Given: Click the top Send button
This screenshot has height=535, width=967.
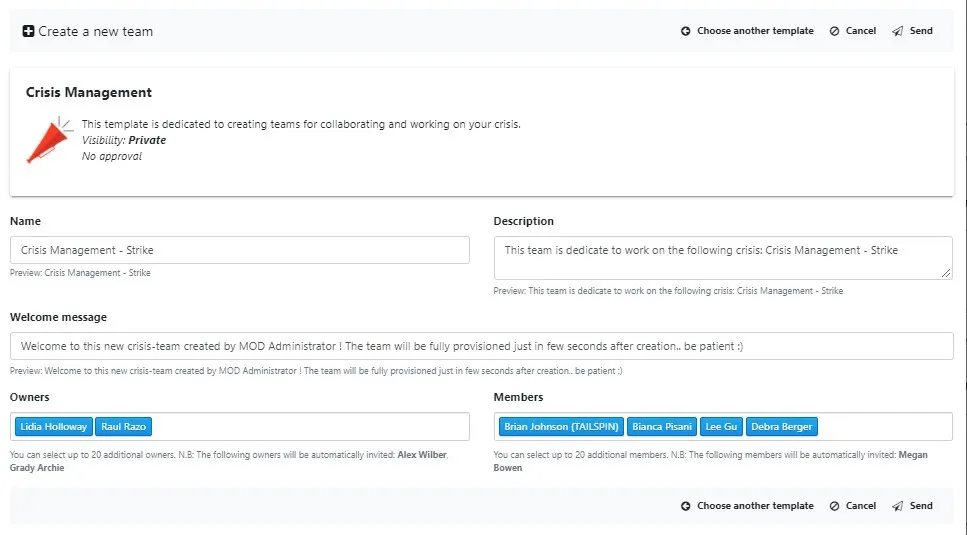Looking at the screenshot, I should tap(912, 31).
